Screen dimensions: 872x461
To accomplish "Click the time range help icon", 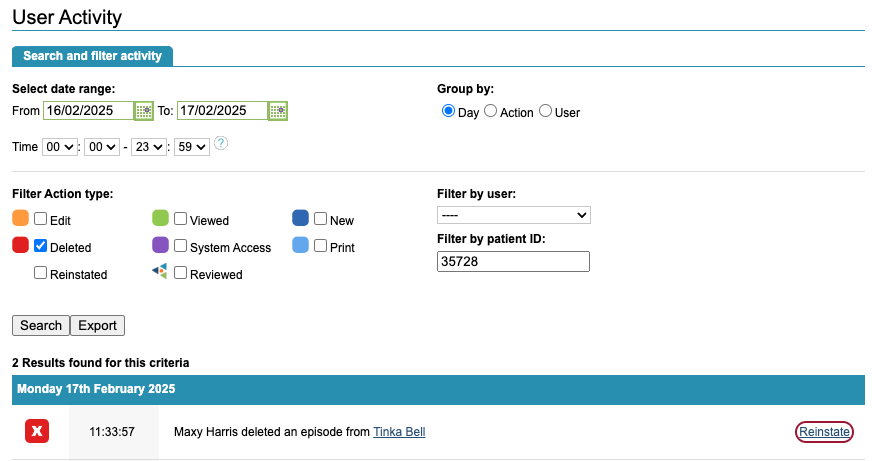I will point(221,143).
